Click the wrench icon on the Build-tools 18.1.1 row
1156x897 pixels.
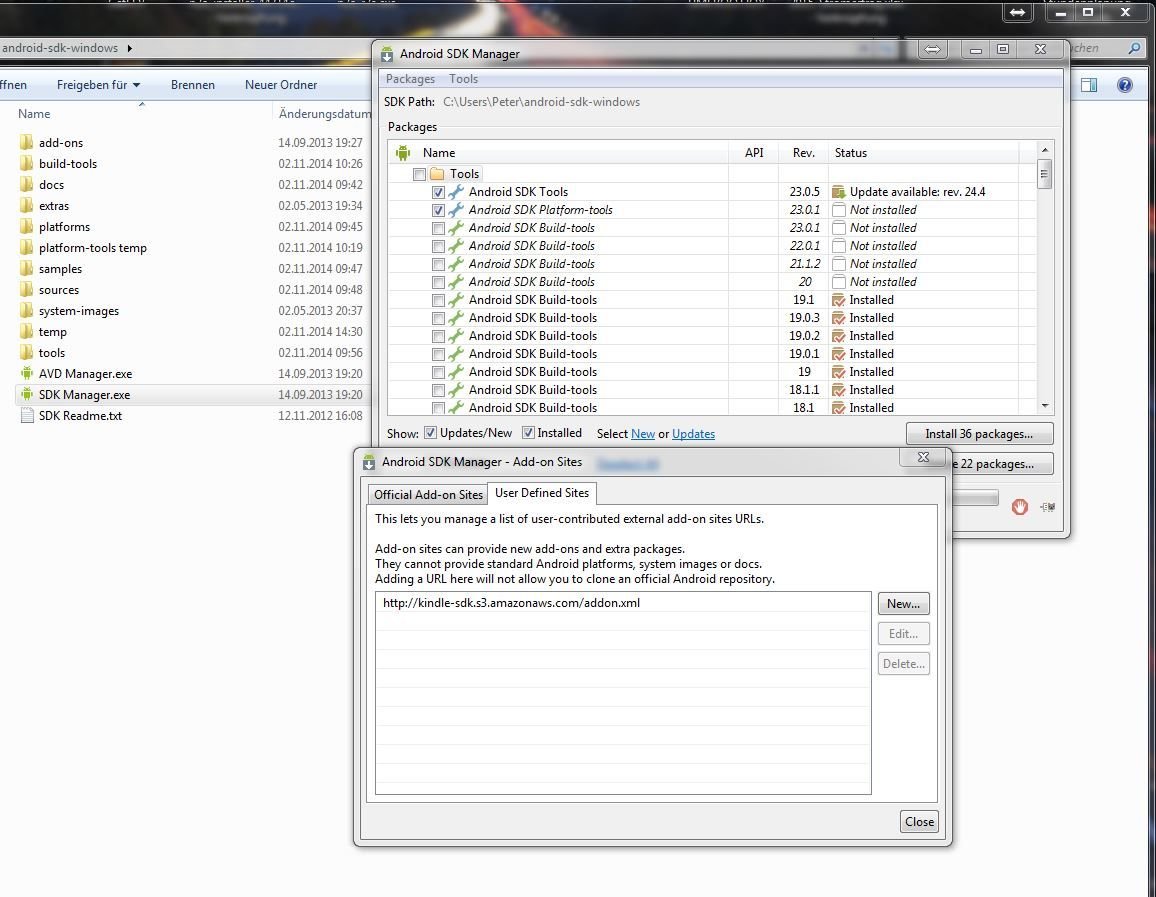[456, 390]
